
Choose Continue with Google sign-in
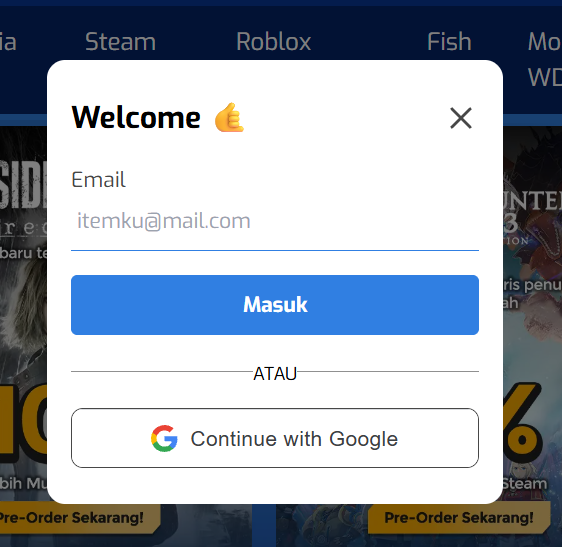click(275, 438)
